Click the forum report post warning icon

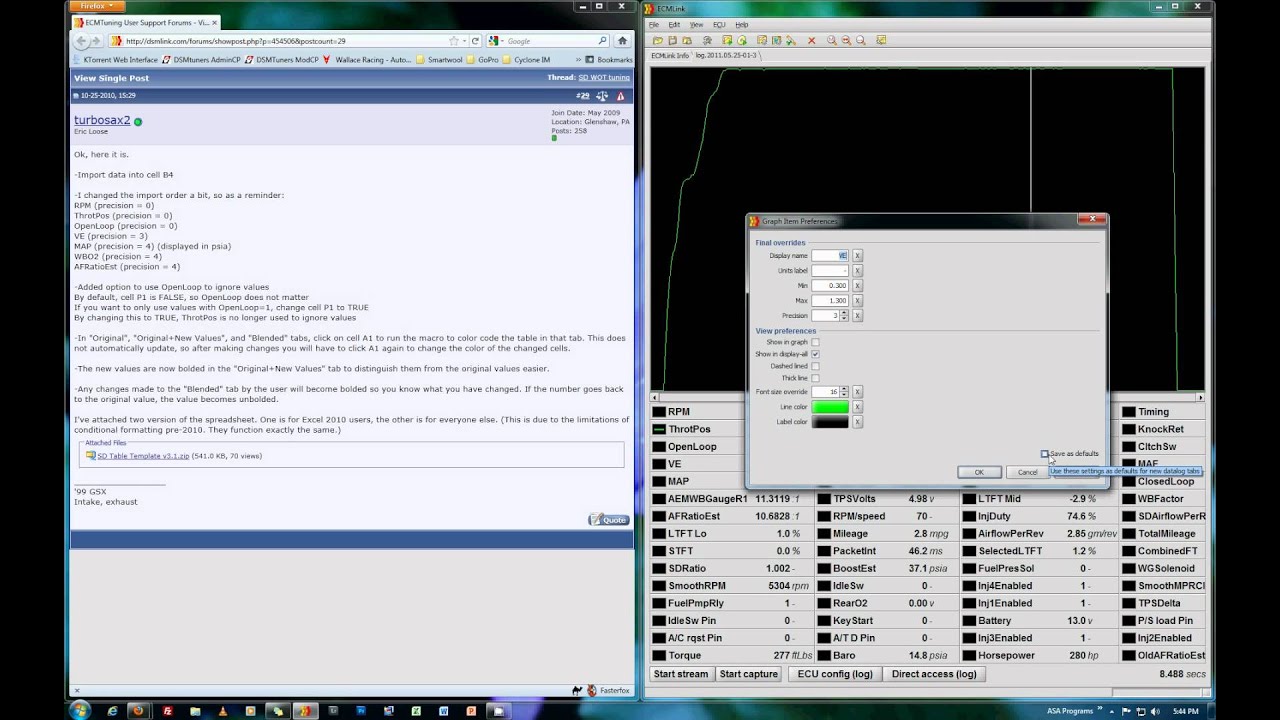click(x=620, y=96)
